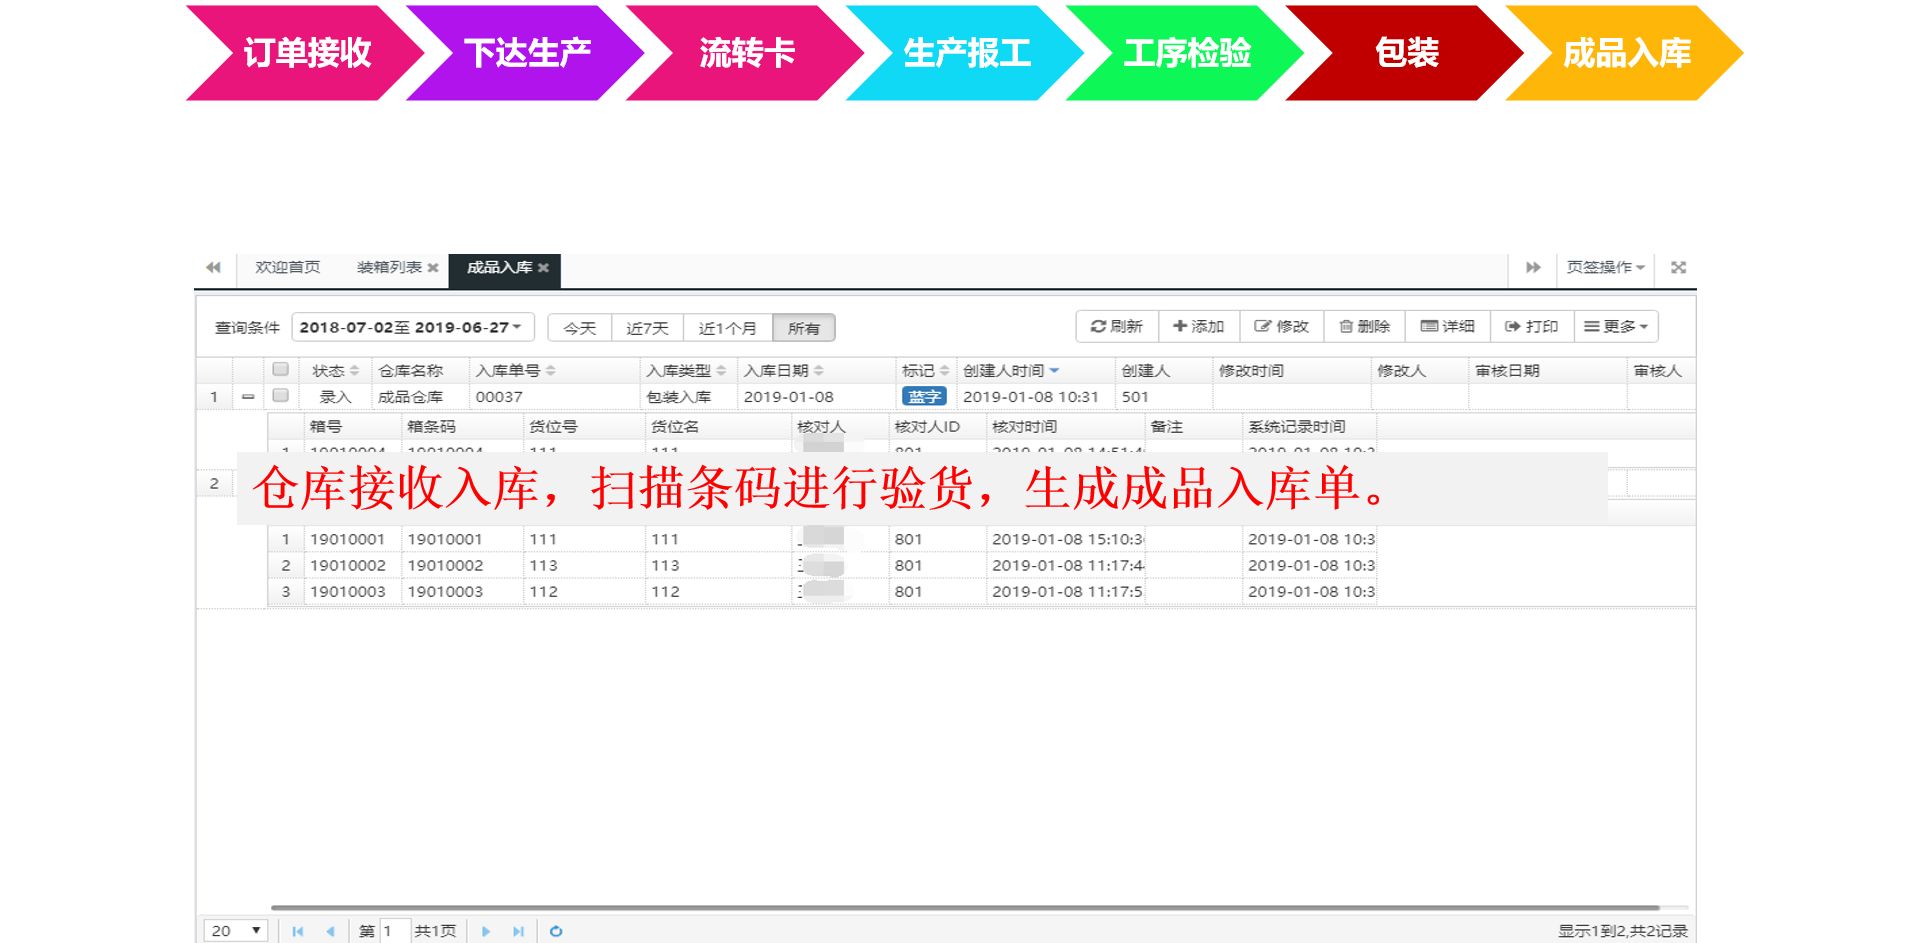The height and width of the screenshot is (943, 1920).
Task: Switch to the 欢迎首页 tab
Action: (x=287, y=268)
